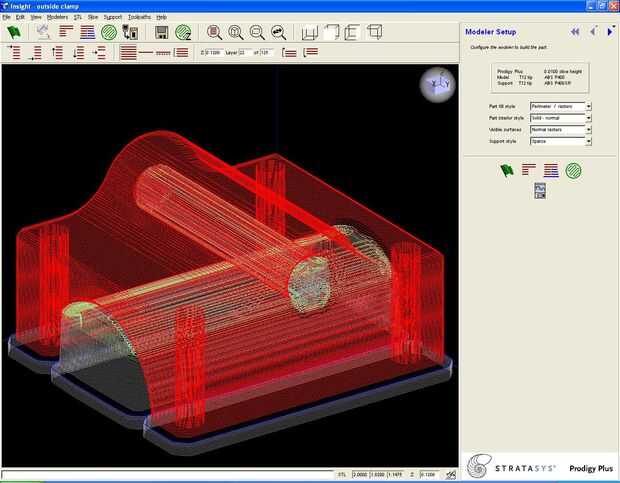Go to first step with double-left arrow

575,32
